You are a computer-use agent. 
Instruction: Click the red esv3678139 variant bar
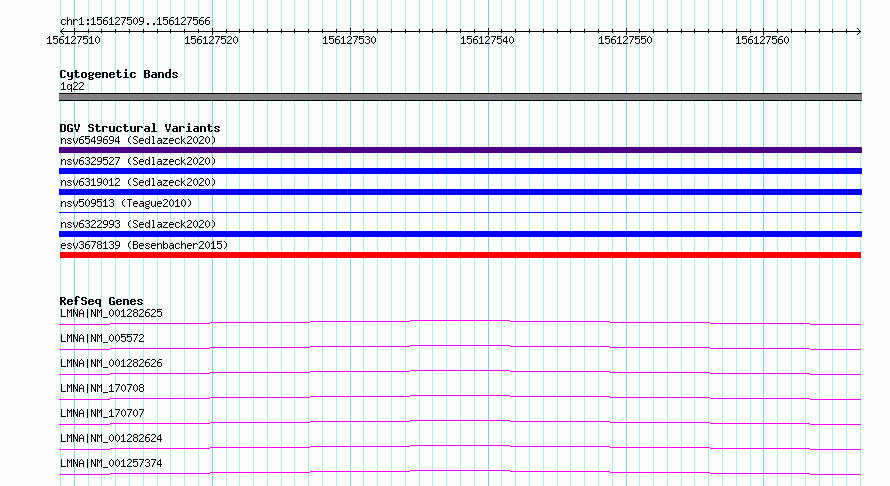coord(460,255)
